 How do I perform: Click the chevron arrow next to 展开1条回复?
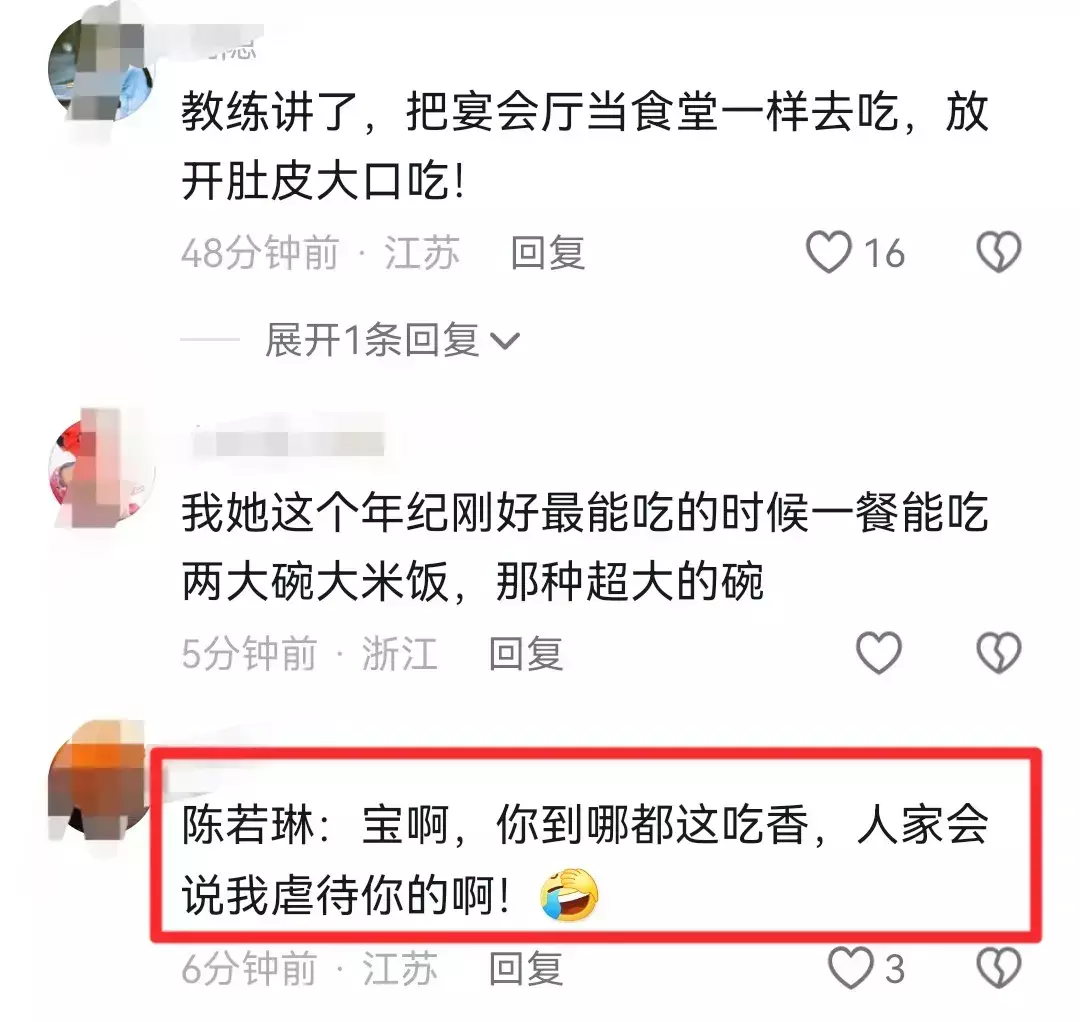coord(504,341)
